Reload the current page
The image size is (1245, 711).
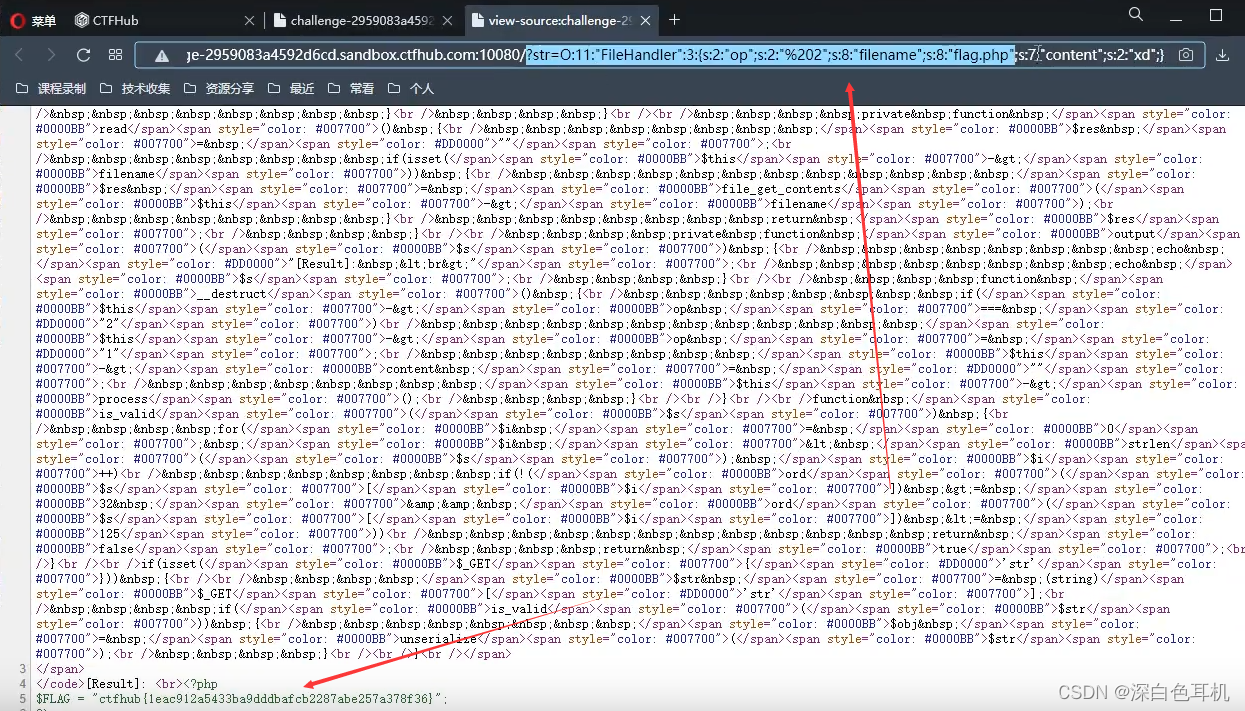tap(83, 55)
